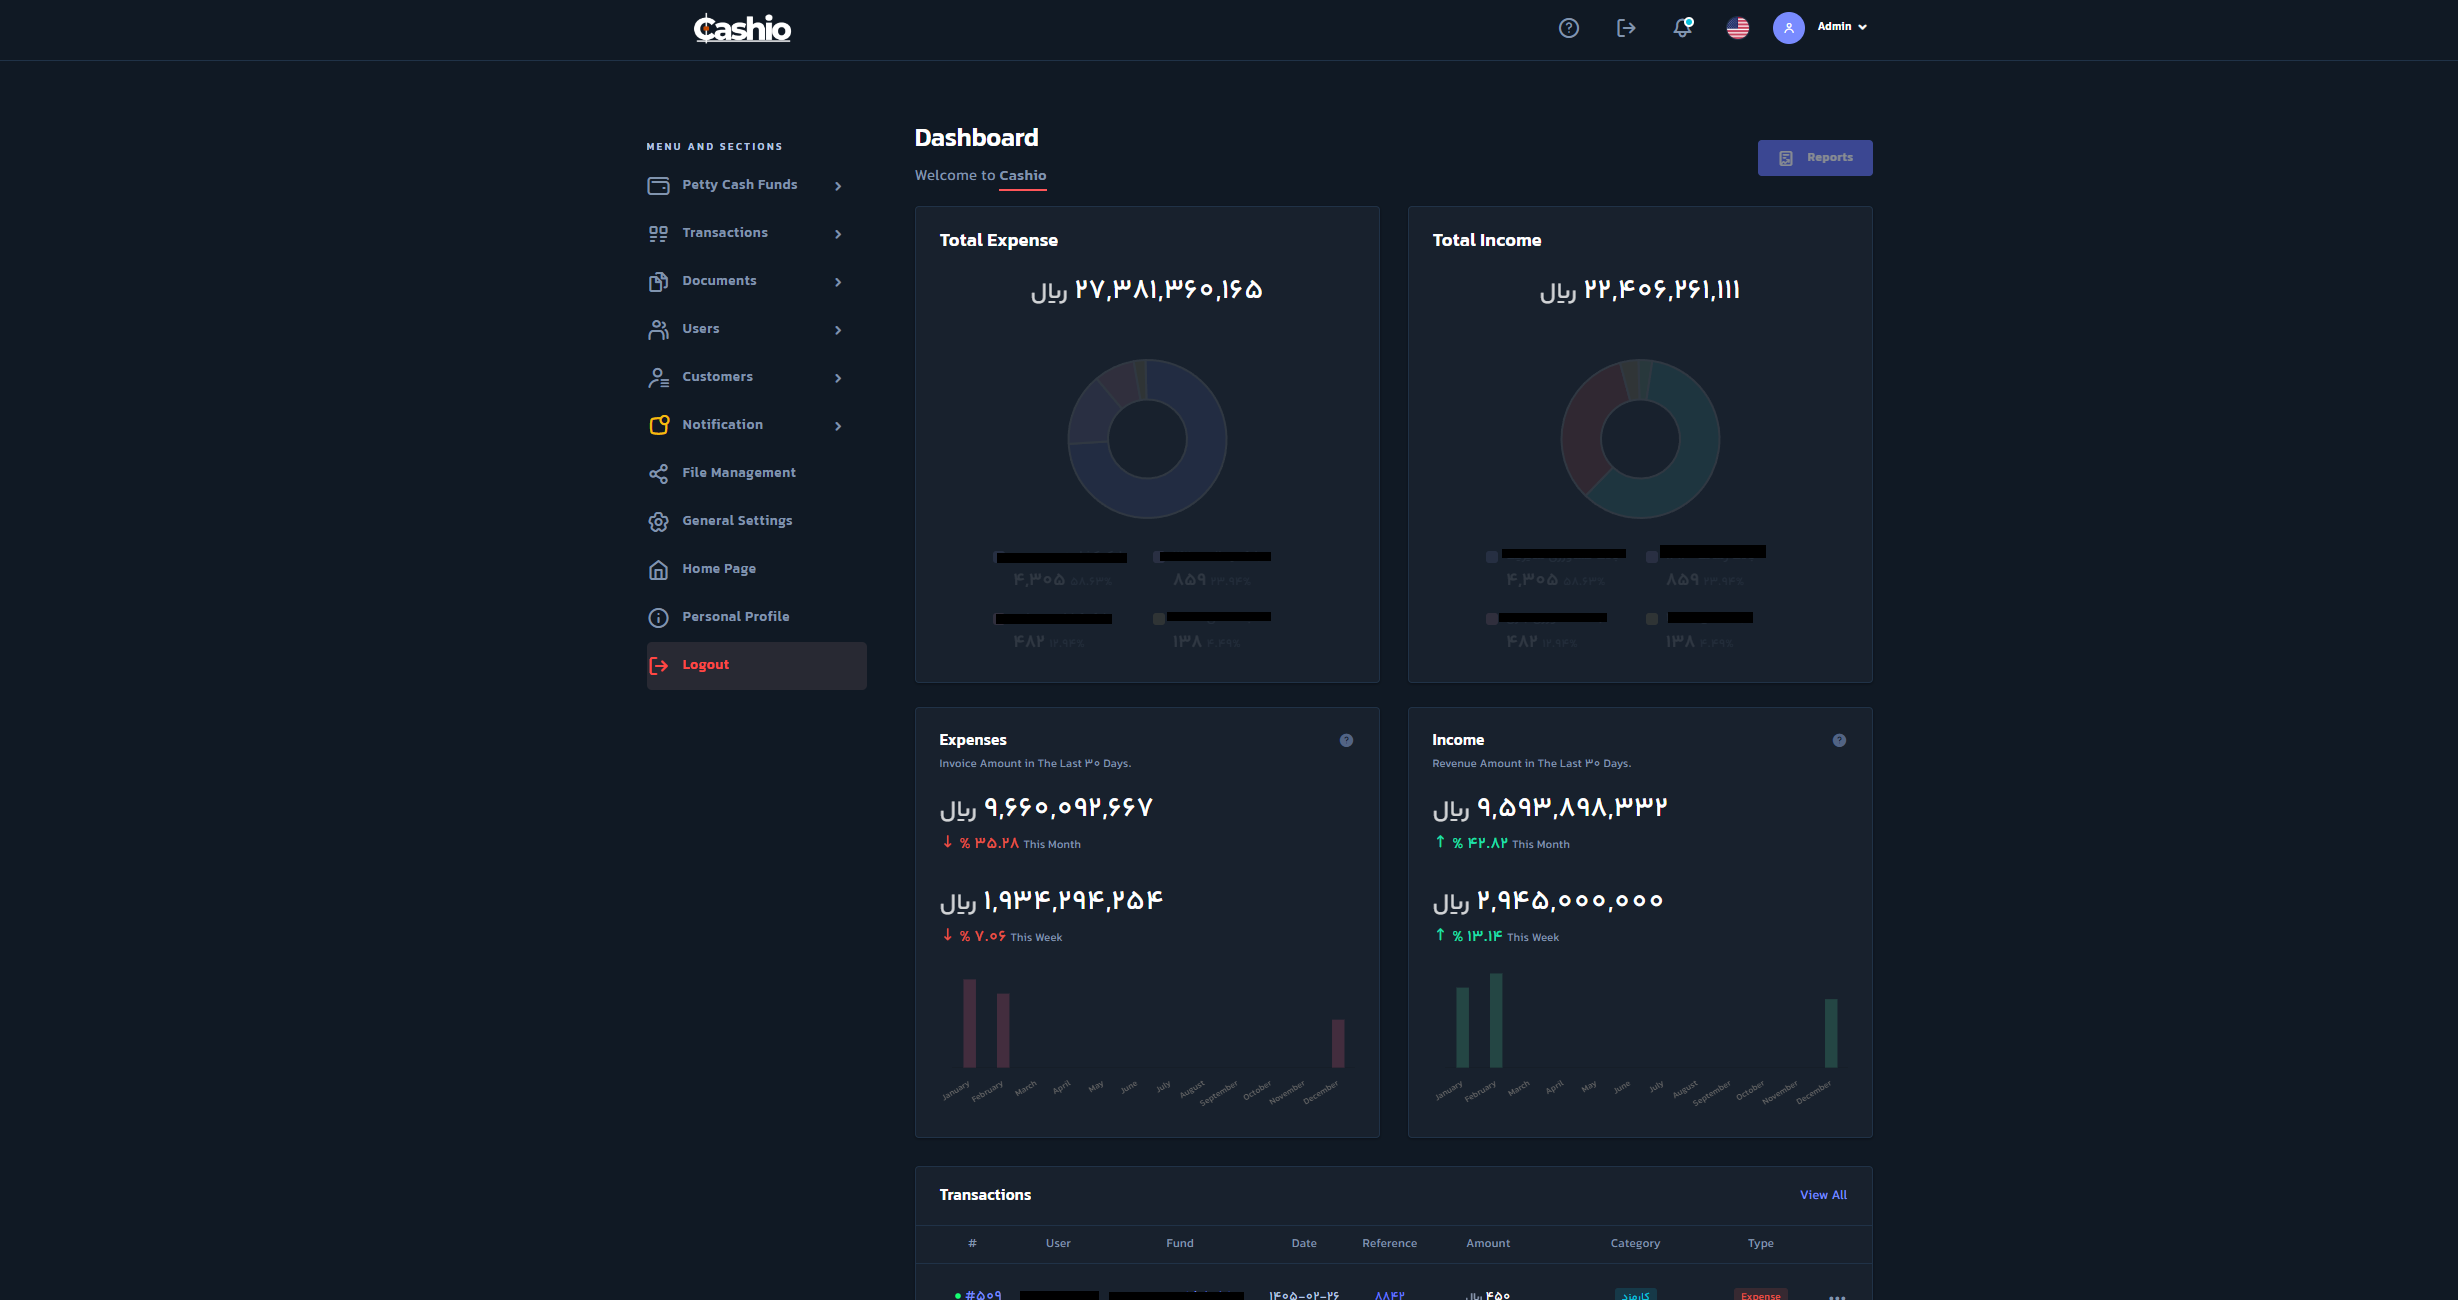2458x1300 pixels.
Task: Click the red Logout arrow icon
Action: (658, 665)
